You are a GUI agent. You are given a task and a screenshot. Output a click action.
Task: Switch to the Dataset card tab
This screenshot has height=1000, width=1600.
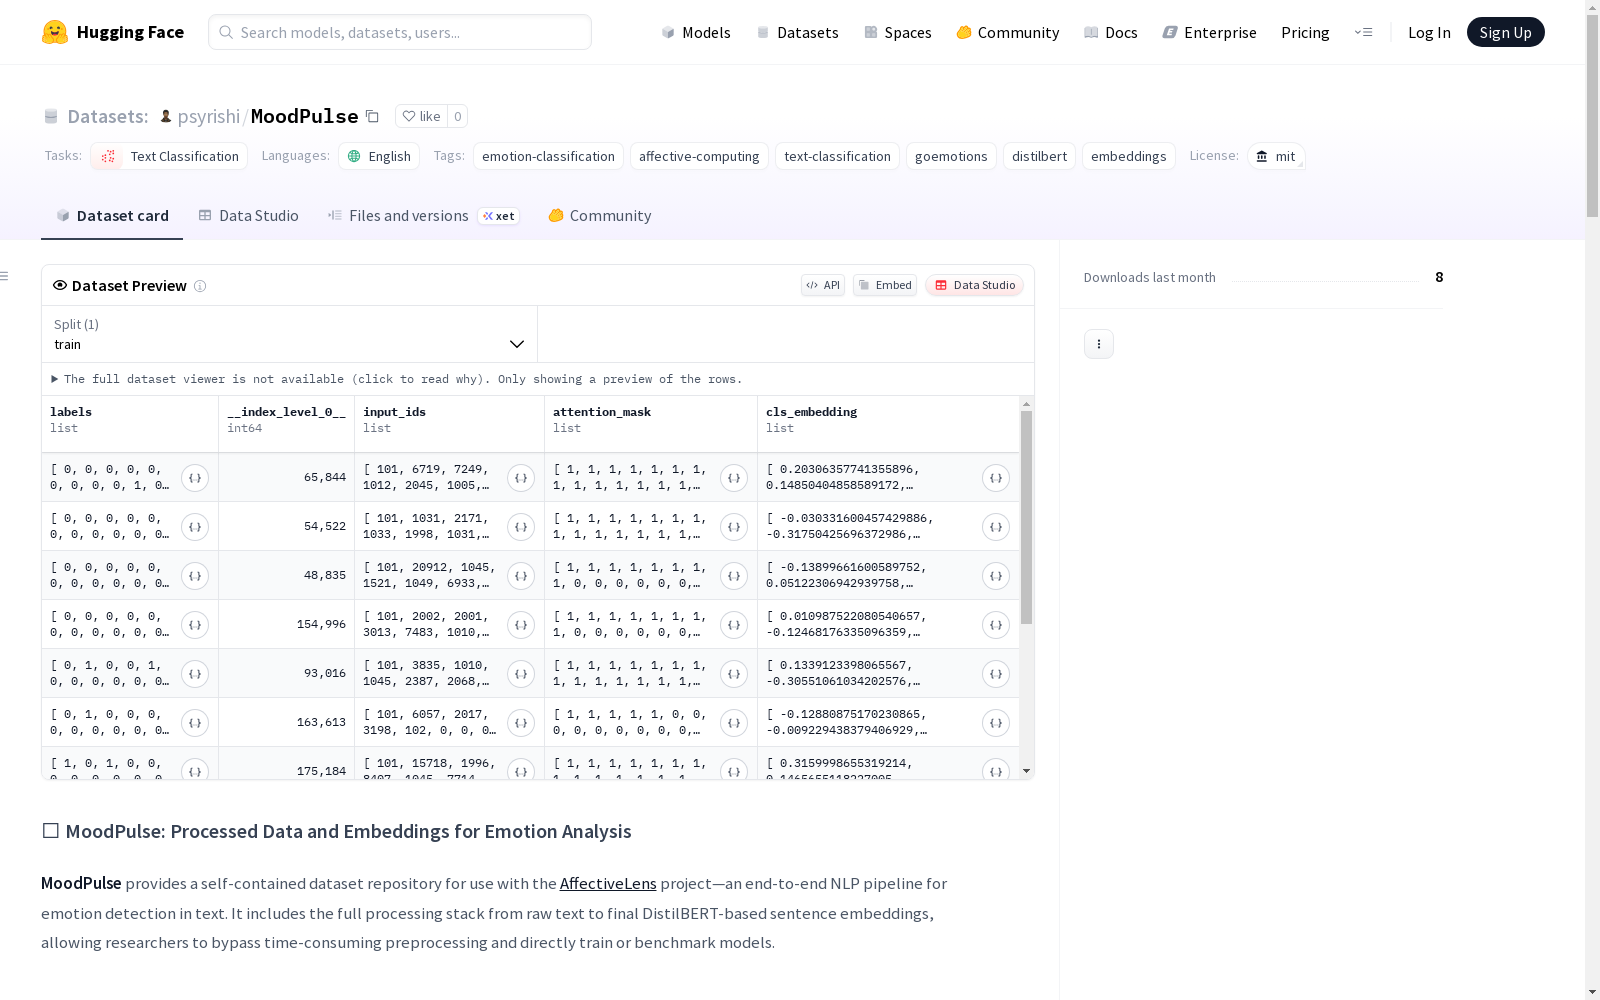pos(112,216)
